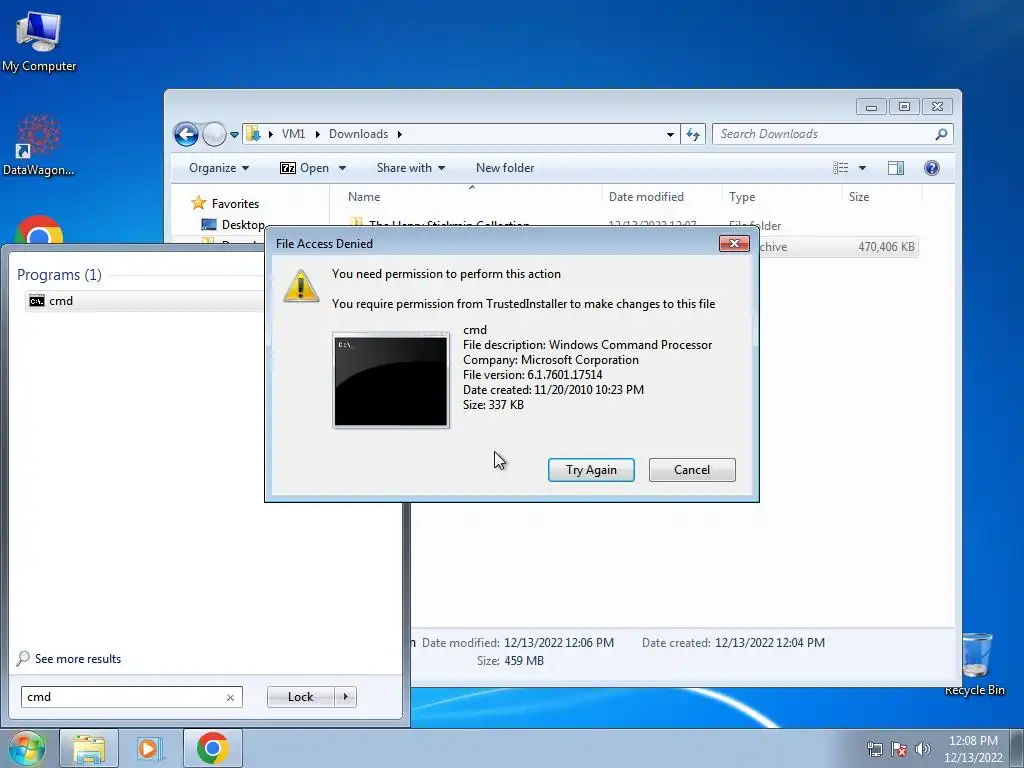Clear the Start menu search box
Viewport: 1024px width, 768px height.
(231, 697)
